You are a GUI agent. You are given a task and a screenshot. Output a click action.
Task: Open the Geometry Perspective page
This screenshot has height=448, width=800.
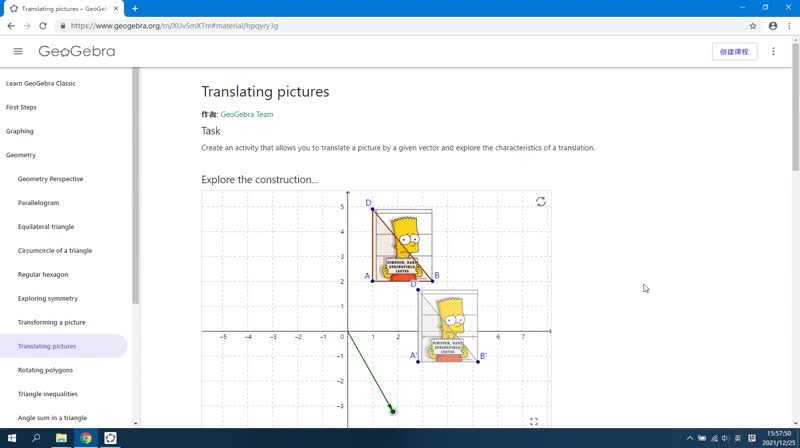[x=51, y=179]
